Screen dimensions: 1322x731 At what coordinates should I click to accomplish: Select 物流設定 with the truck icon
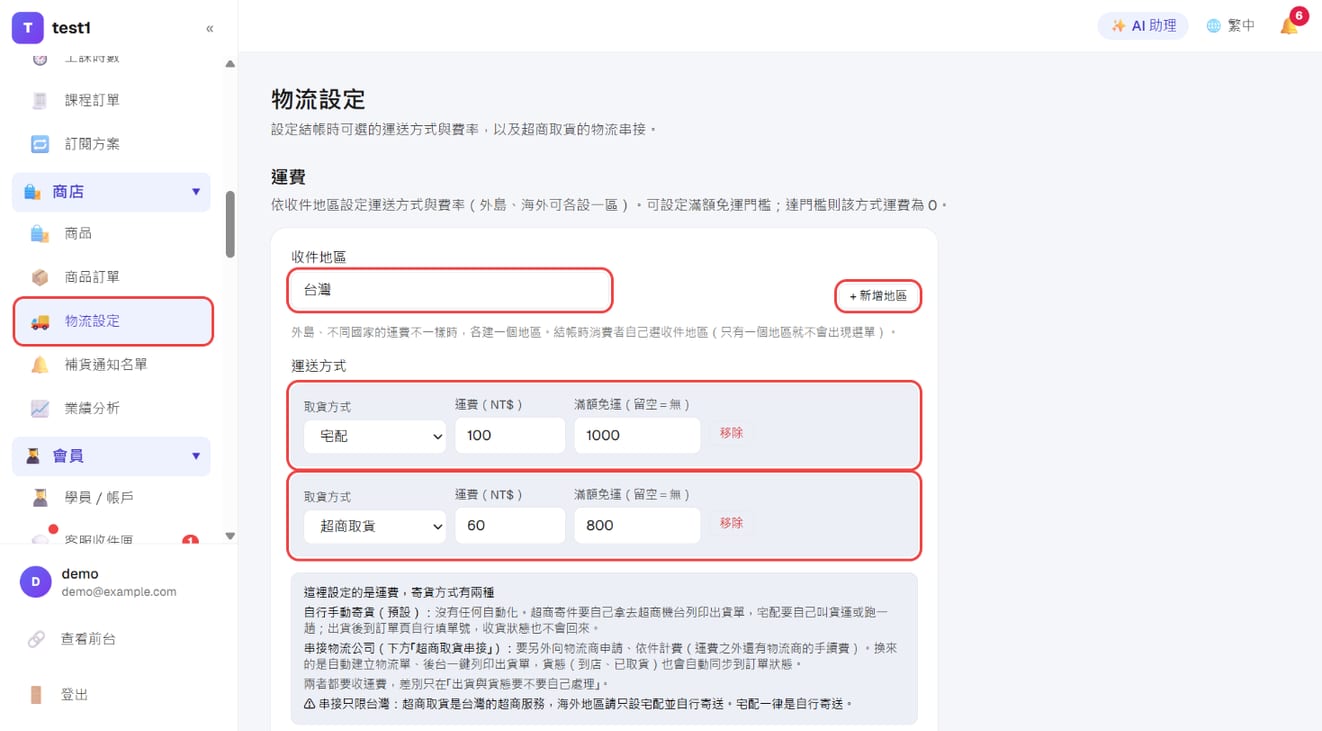[113, 321]
